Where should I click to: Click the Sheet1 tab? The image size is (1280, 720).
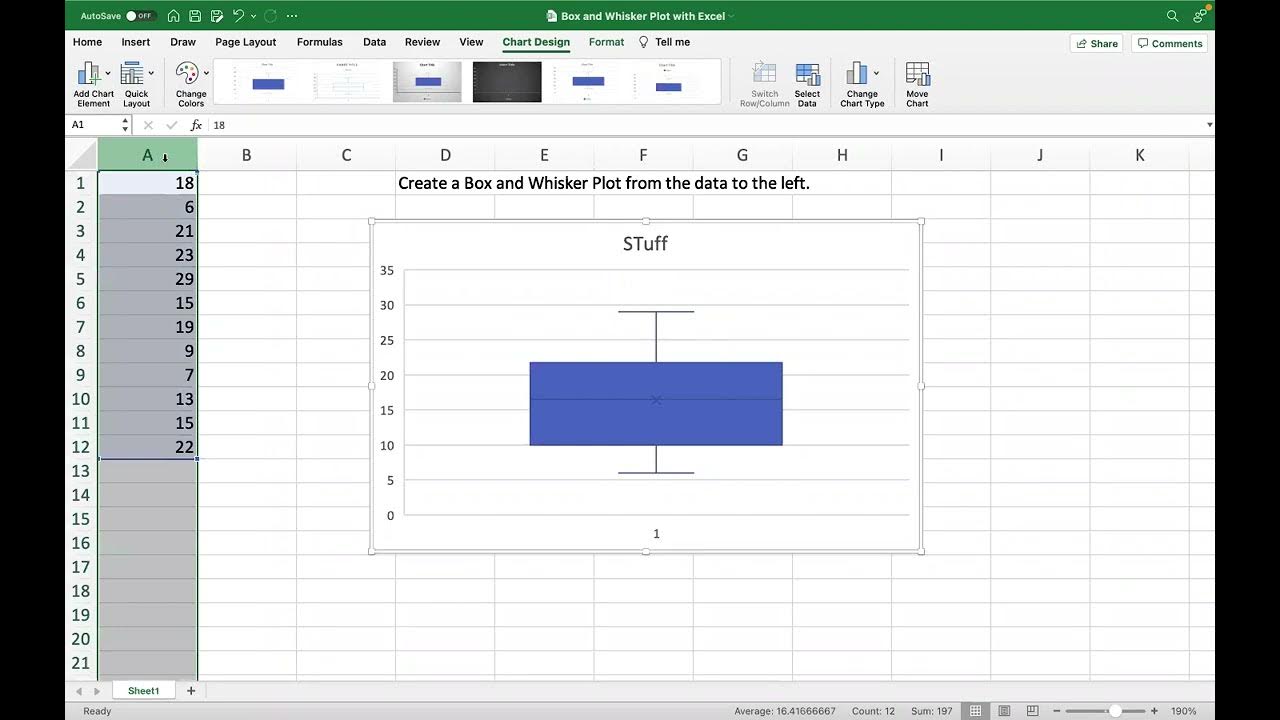point(143,691)
